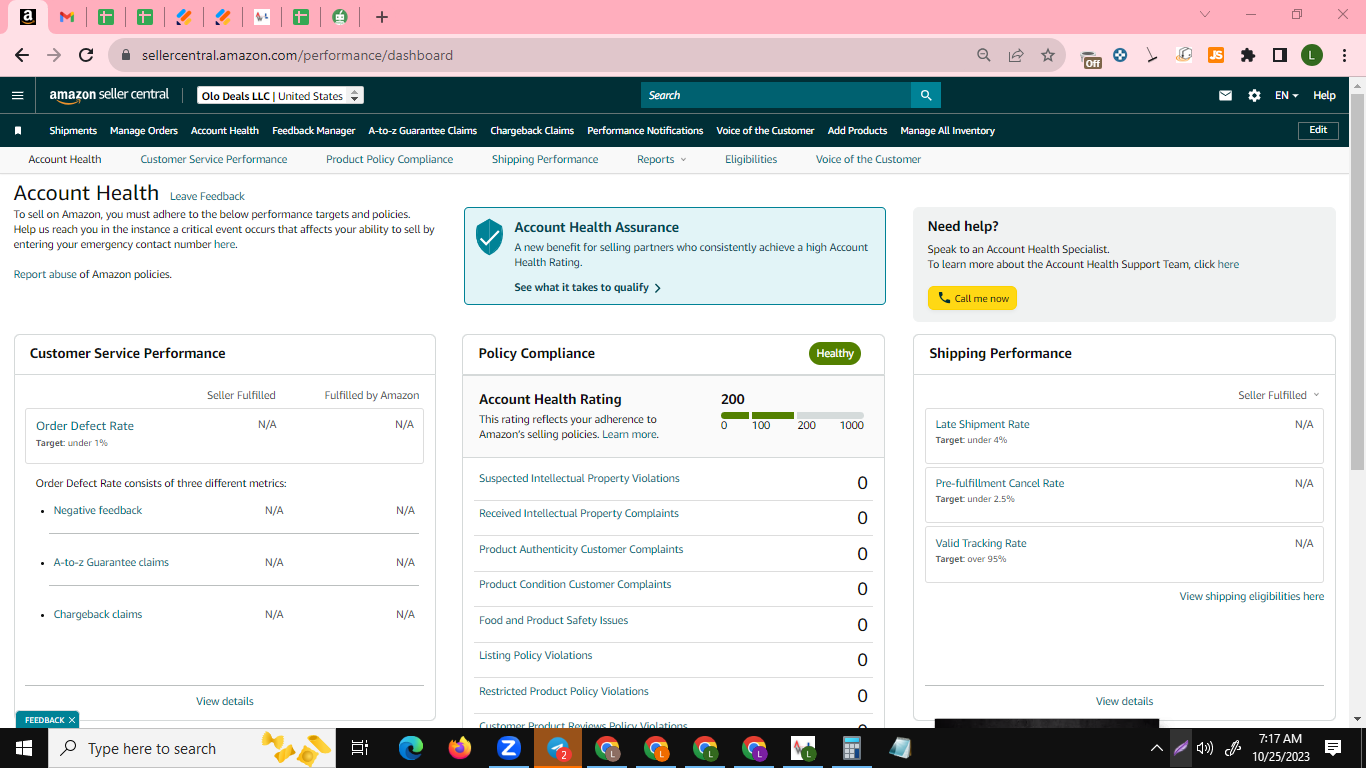The width and height of the screenshot is (1366, 768).
Task: Open a new browser tab
Action: (x=381, y=16)
